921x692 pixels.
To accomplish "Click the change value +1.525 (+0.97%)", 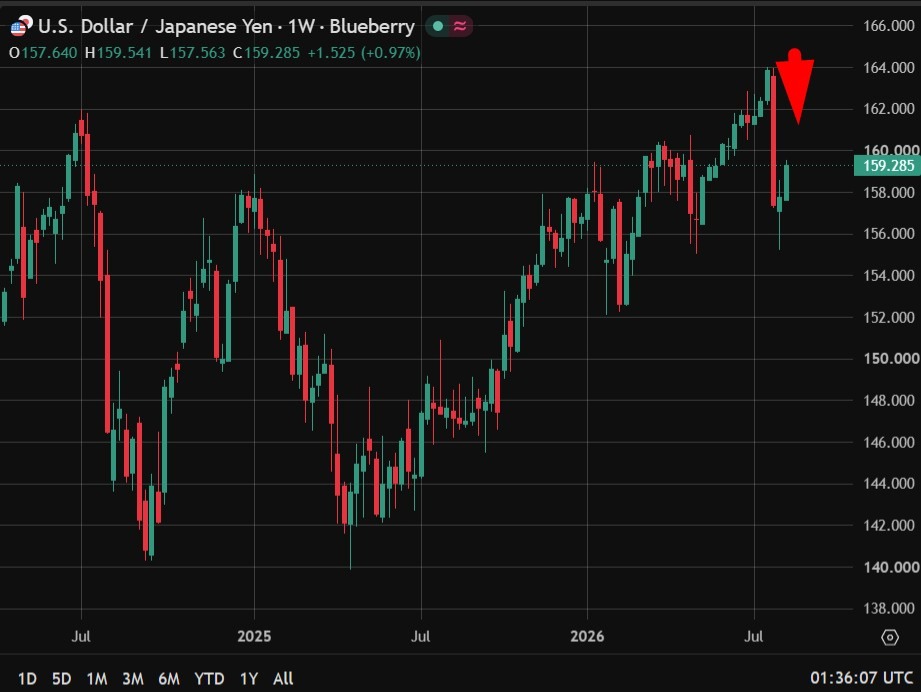I will 364,53.
